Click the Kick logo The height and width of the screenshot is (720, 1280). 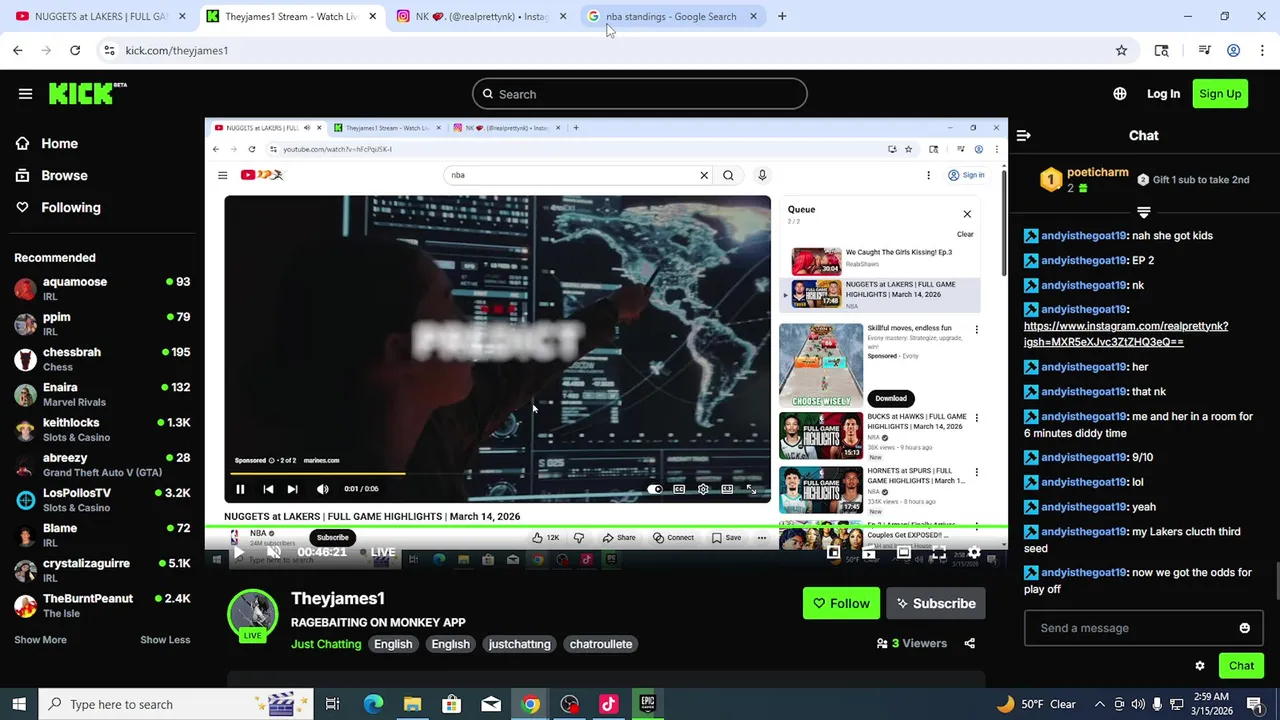87,93
